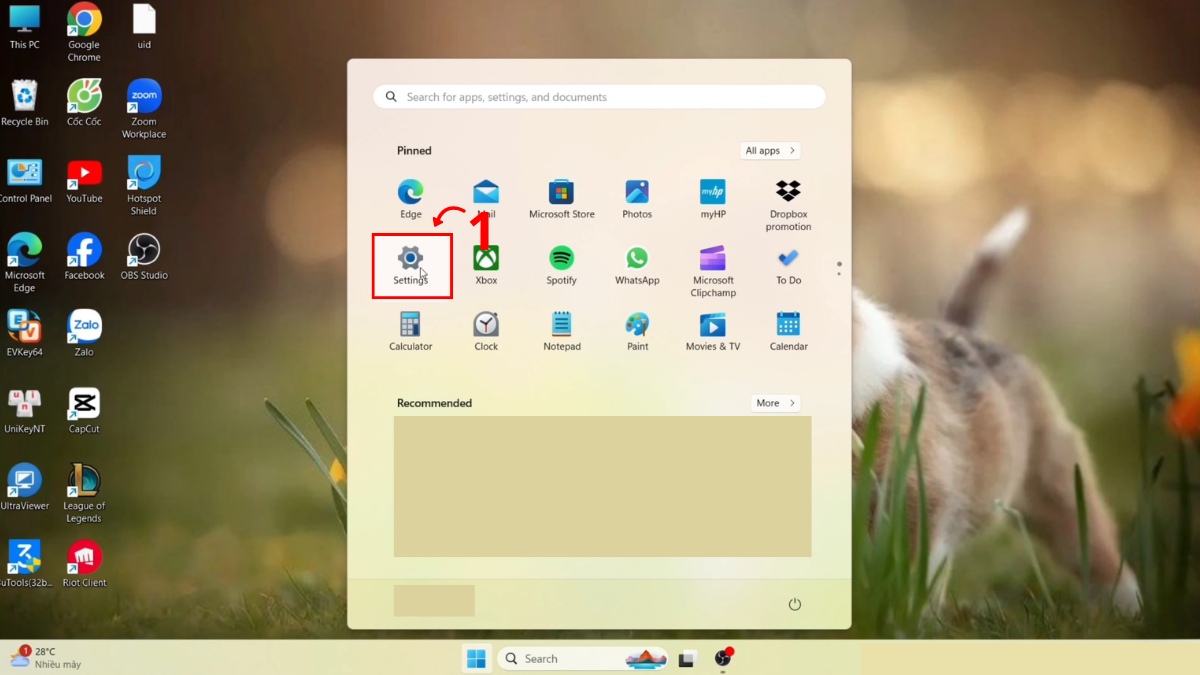This screenshot has width=1200, height=675.
Task: Select Cốc Cốc desktop shortcut
Action: pyautogui.click(x=84, y=103)
